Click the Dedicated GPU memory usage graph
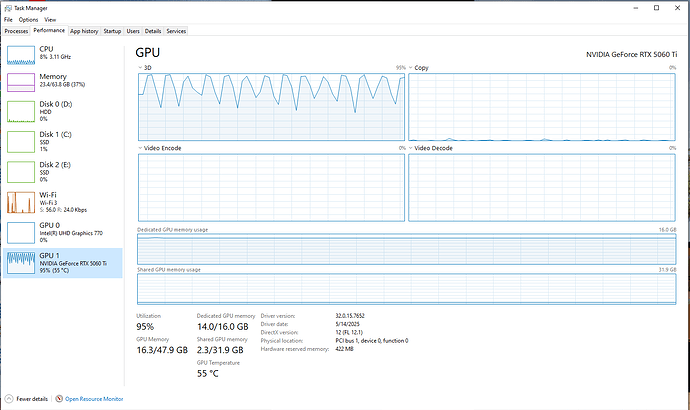Screen dimensions: 690x410 pos(407,249)
